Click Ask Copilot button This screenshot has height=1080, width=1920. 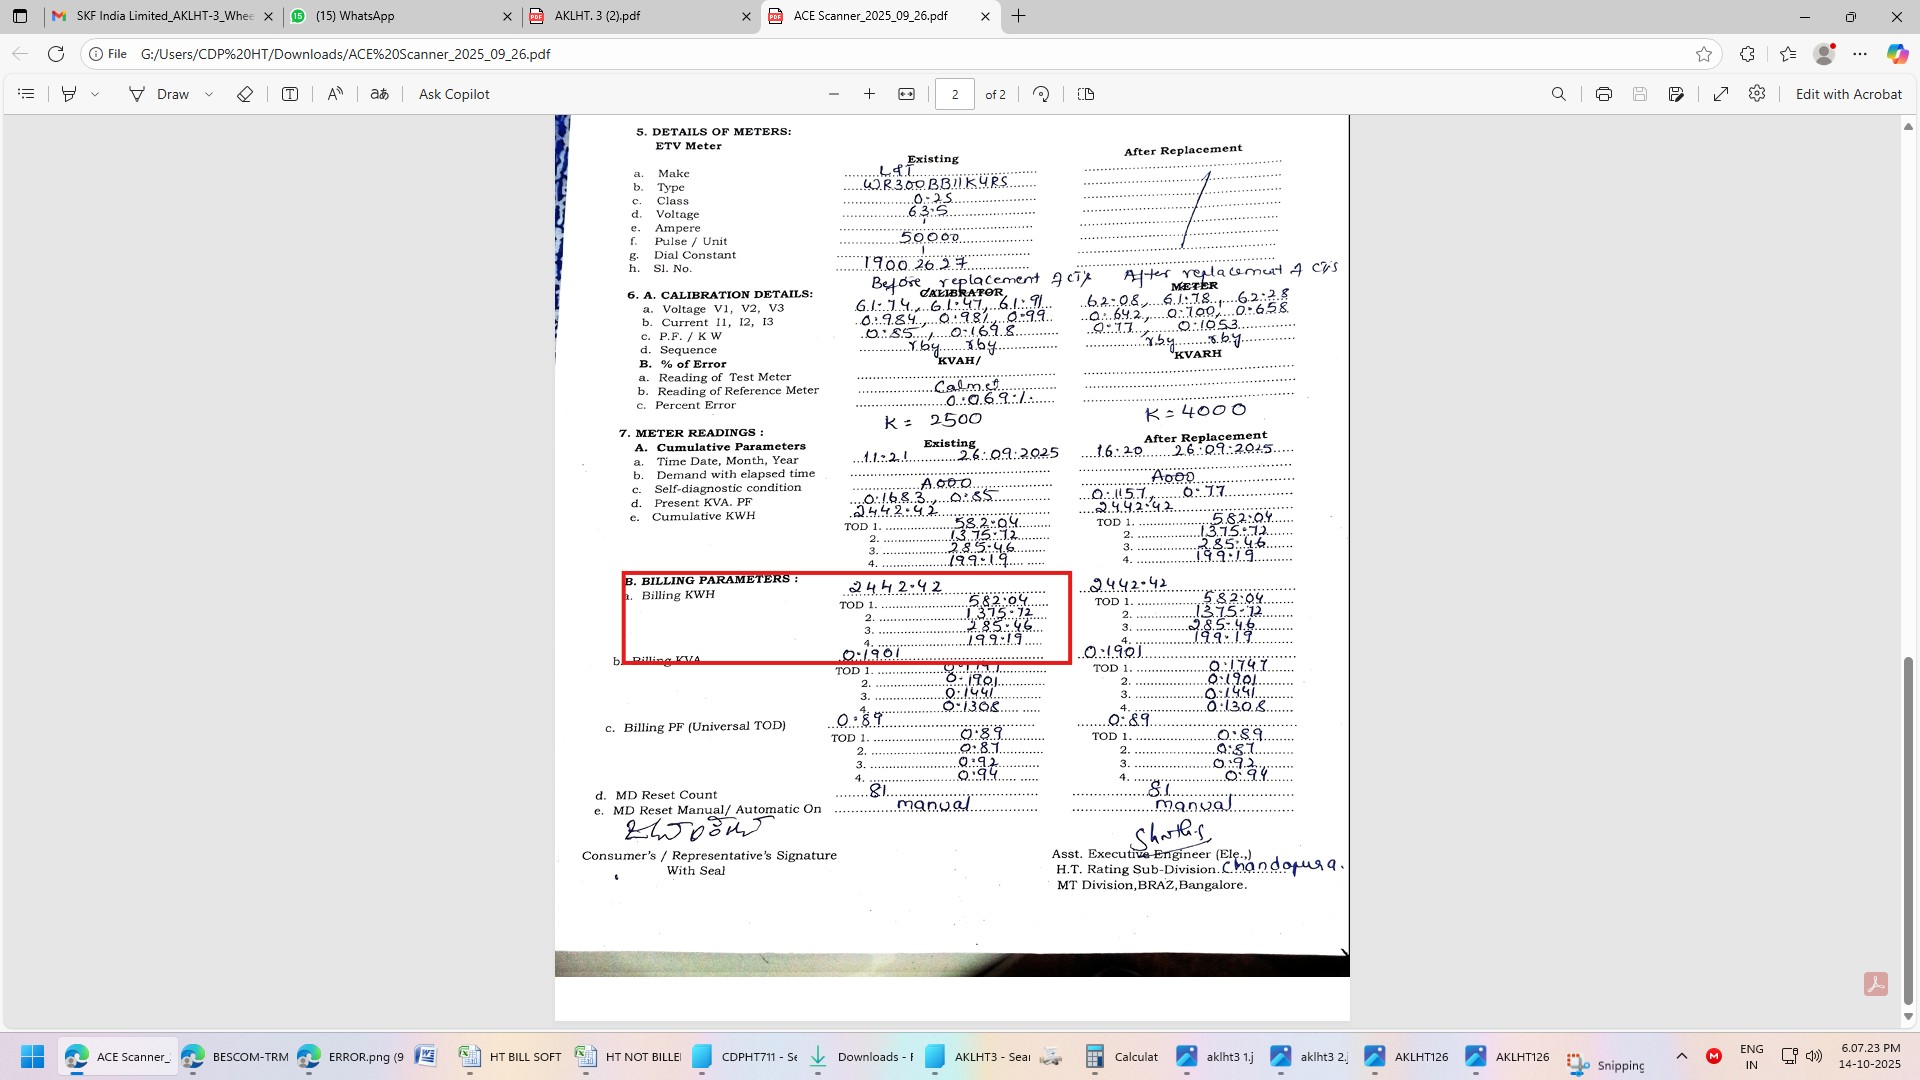tap(454, 94)
